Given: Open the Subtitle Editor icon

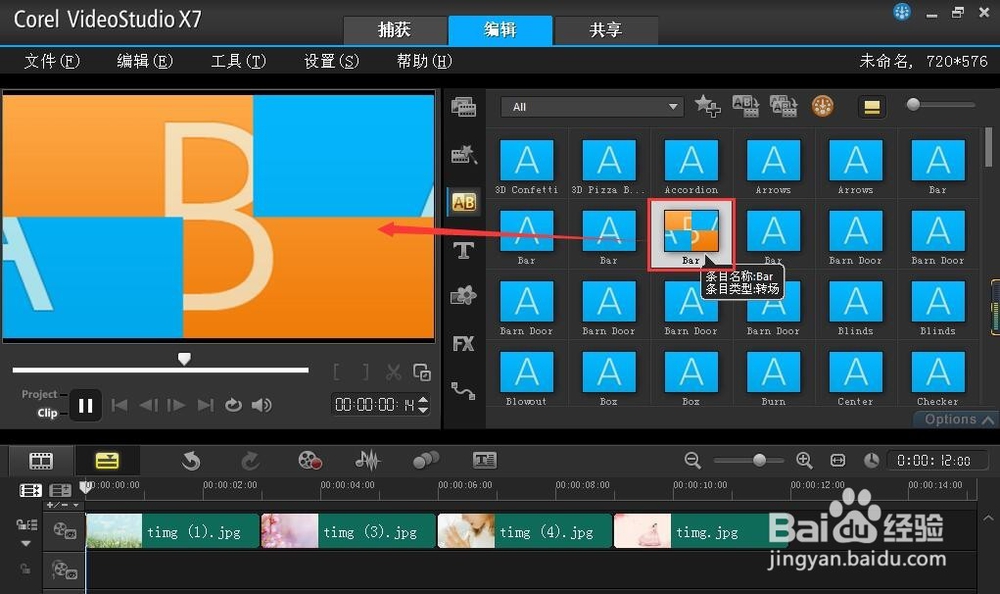Looking at the screenshot, I should tap(485, 460).
